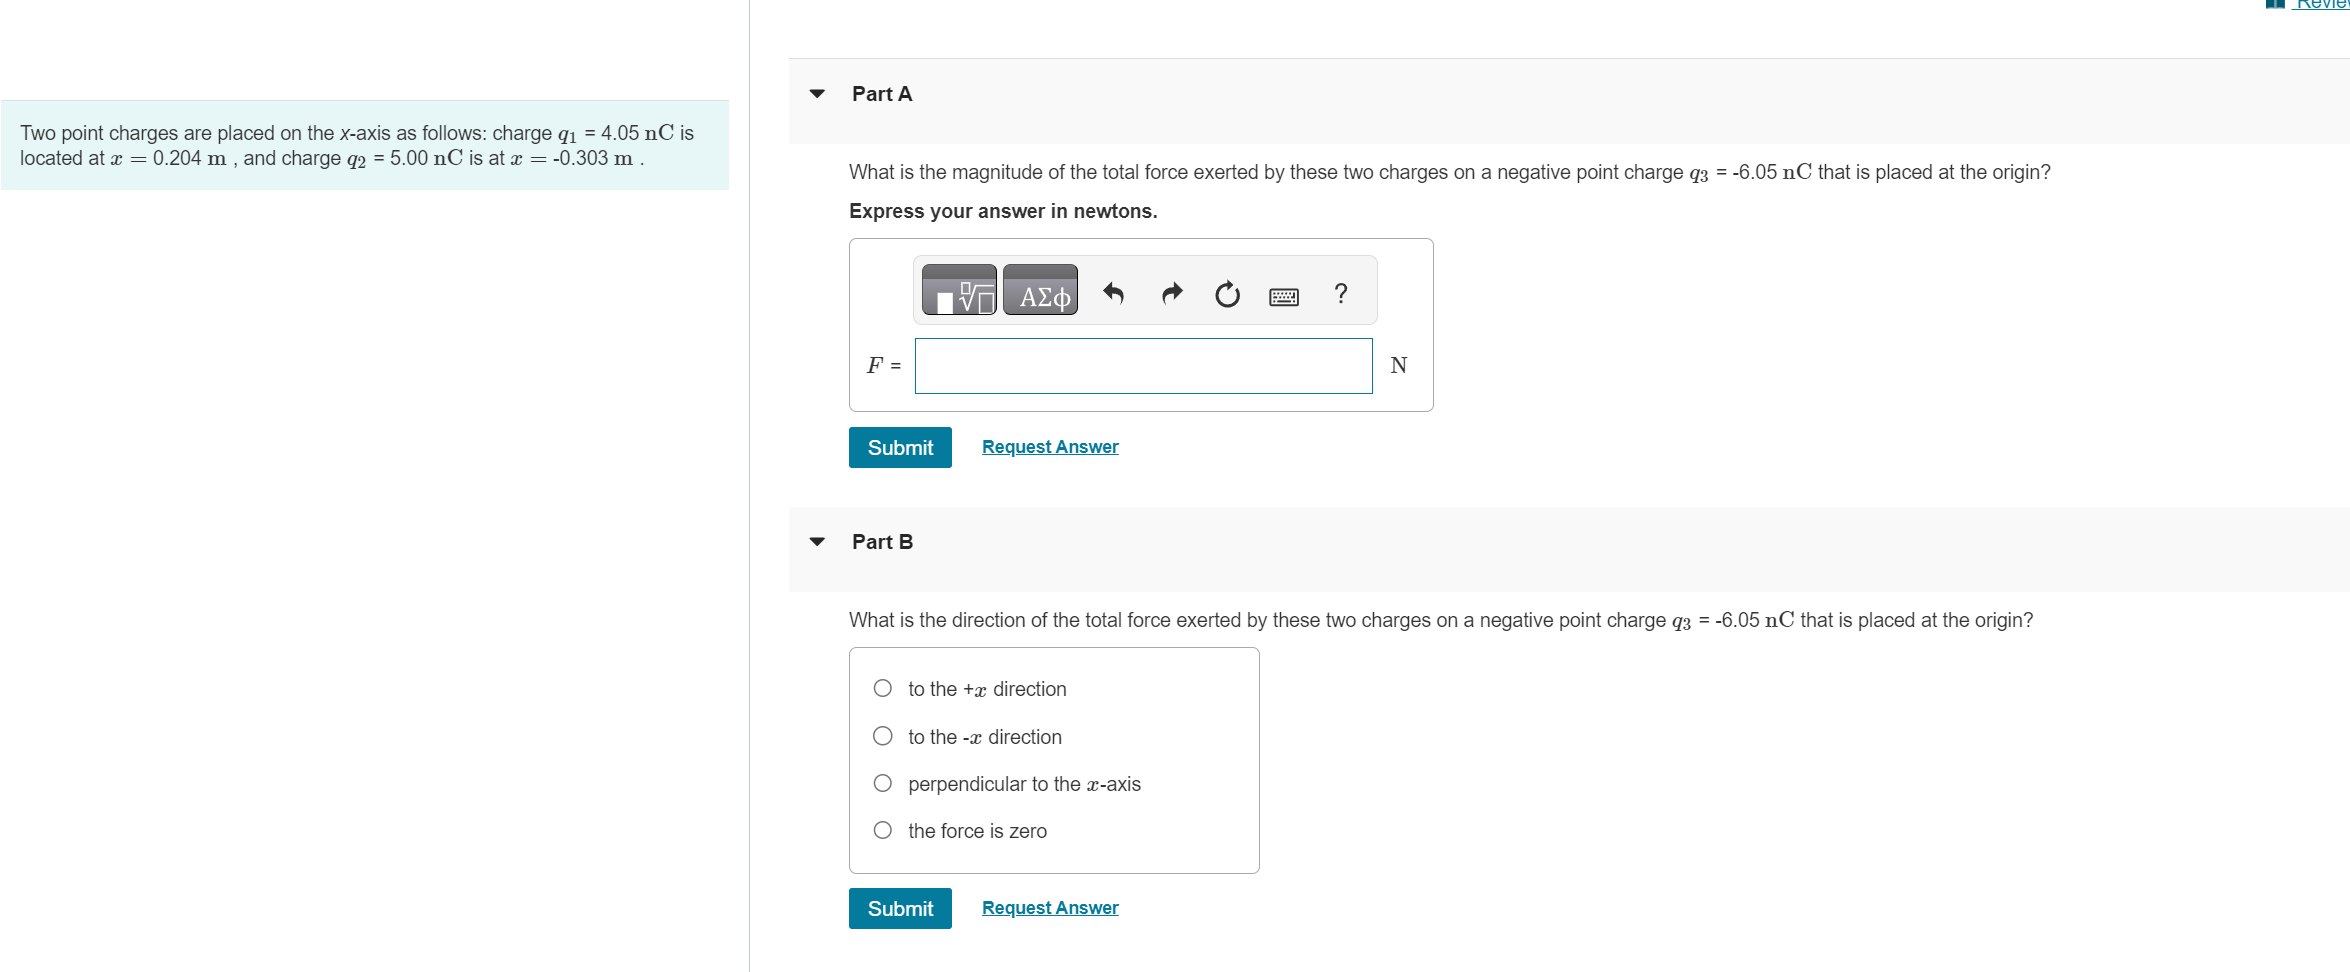
Task: Click the reset answer icon
Action: tap(1226, 293)
